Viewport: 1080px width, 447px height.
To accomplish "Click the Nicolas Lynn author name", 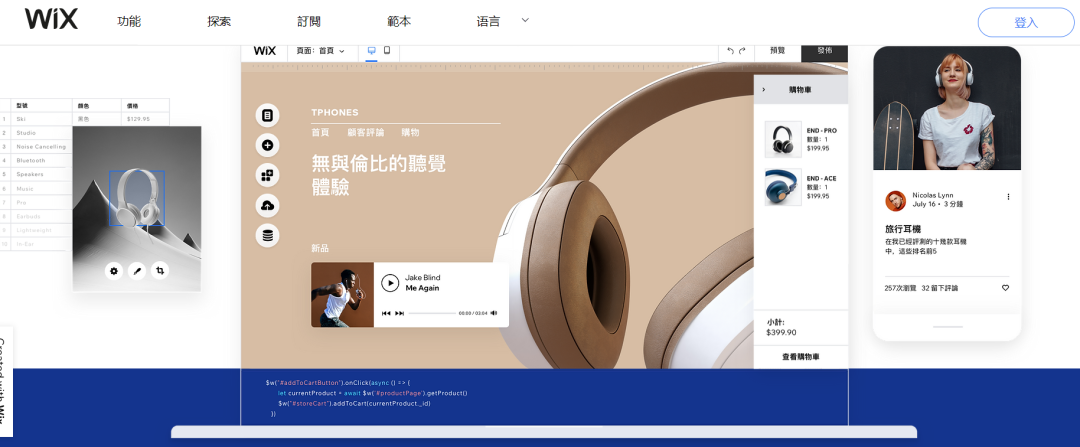I will tap(933, 195).
